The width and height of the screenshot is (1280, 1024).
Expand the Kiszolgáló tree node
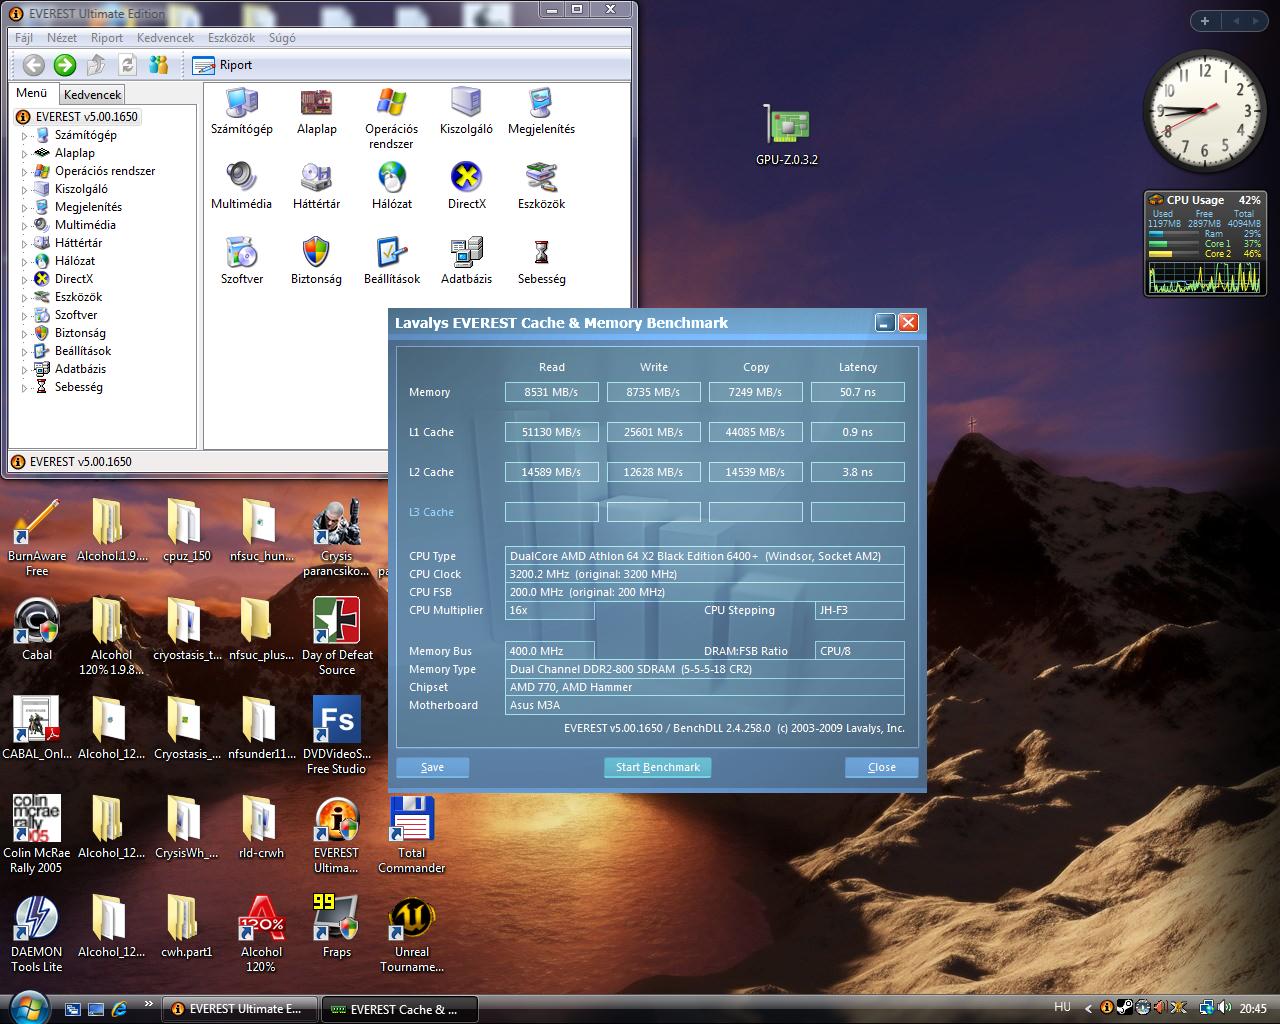point(25,189)
